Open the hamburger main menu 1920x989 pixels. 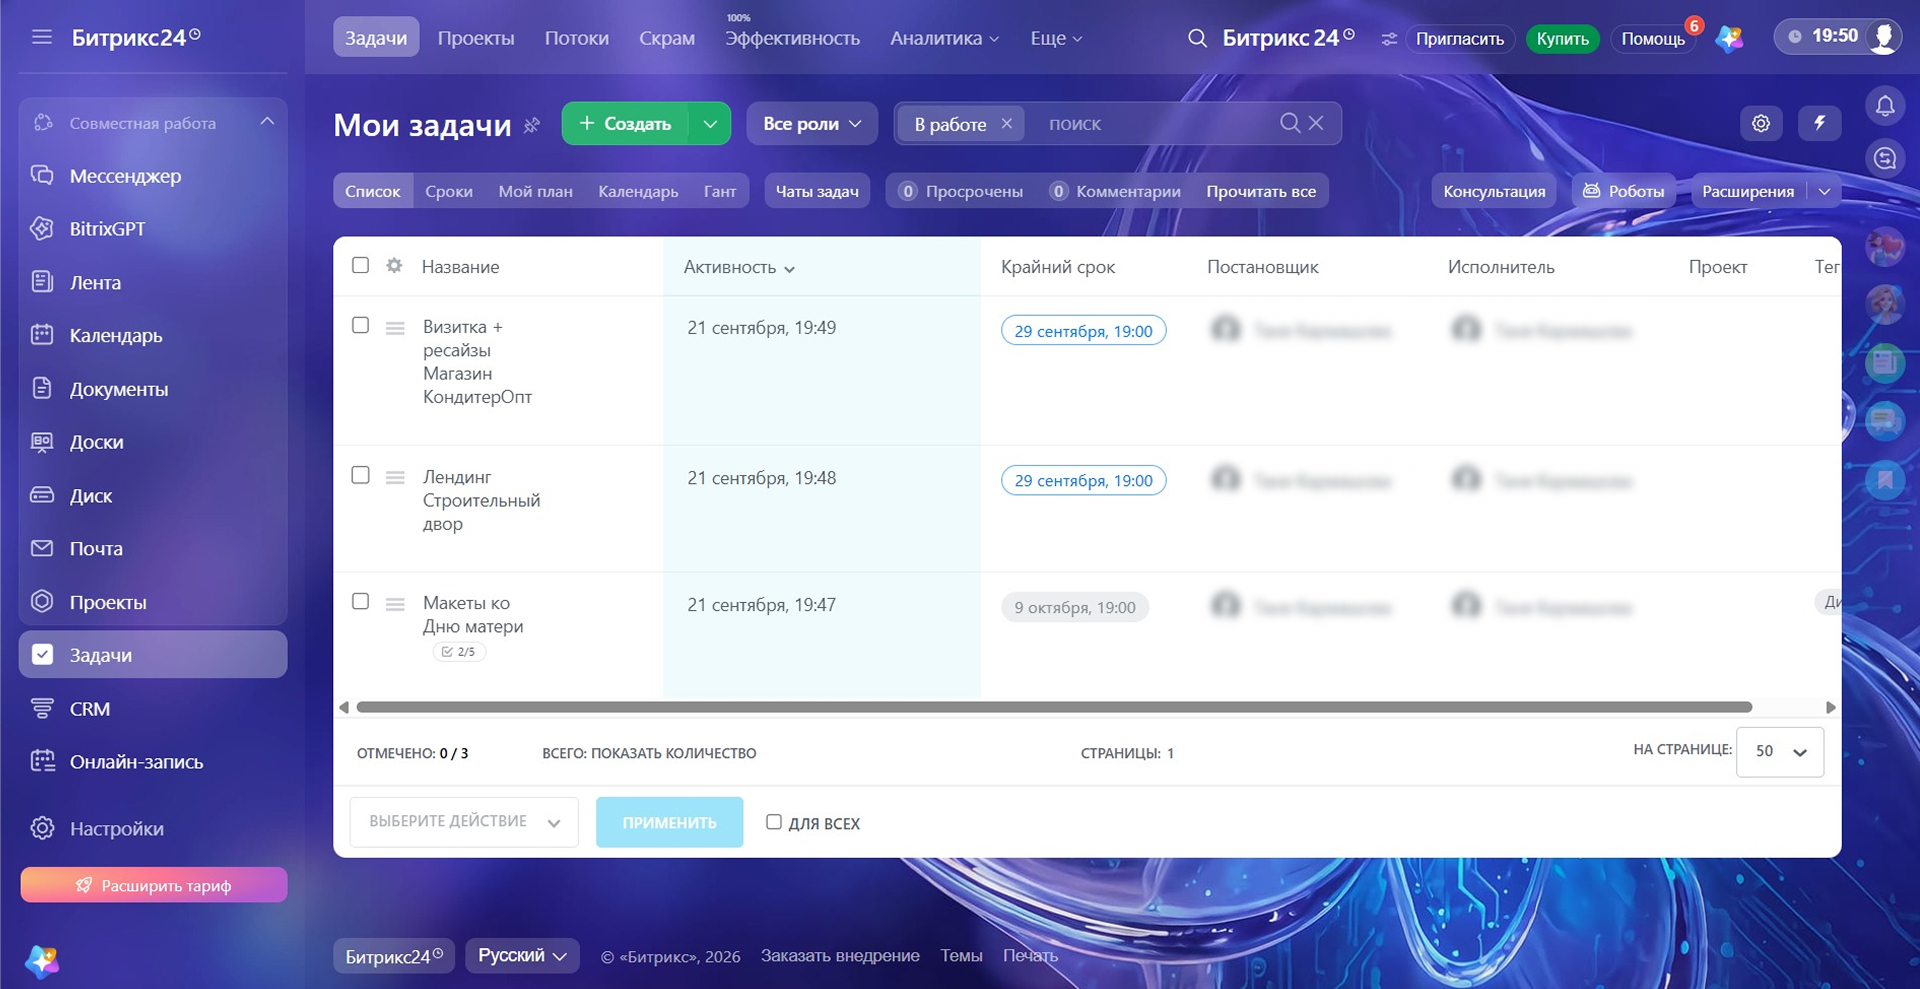tap(42, 38)
